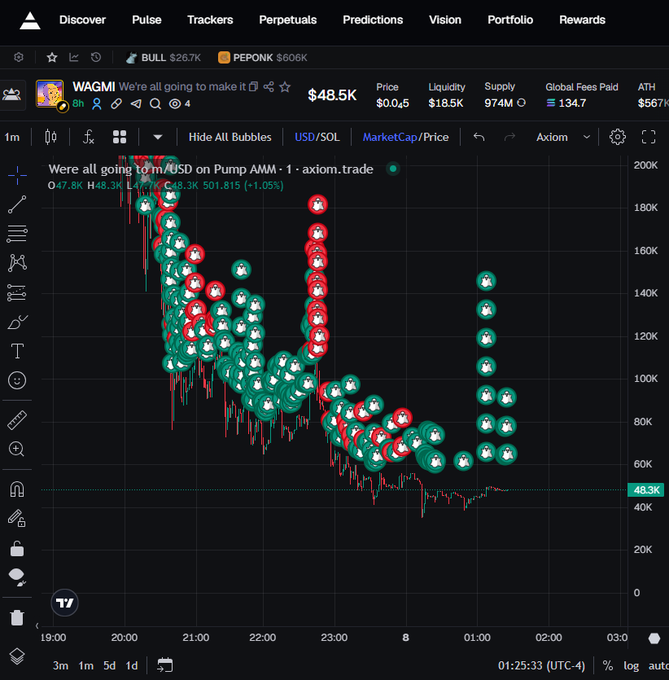Viewport: 669px width, 680px height.
Task: Select the trend line drawing tool
Action: (17, 204)
